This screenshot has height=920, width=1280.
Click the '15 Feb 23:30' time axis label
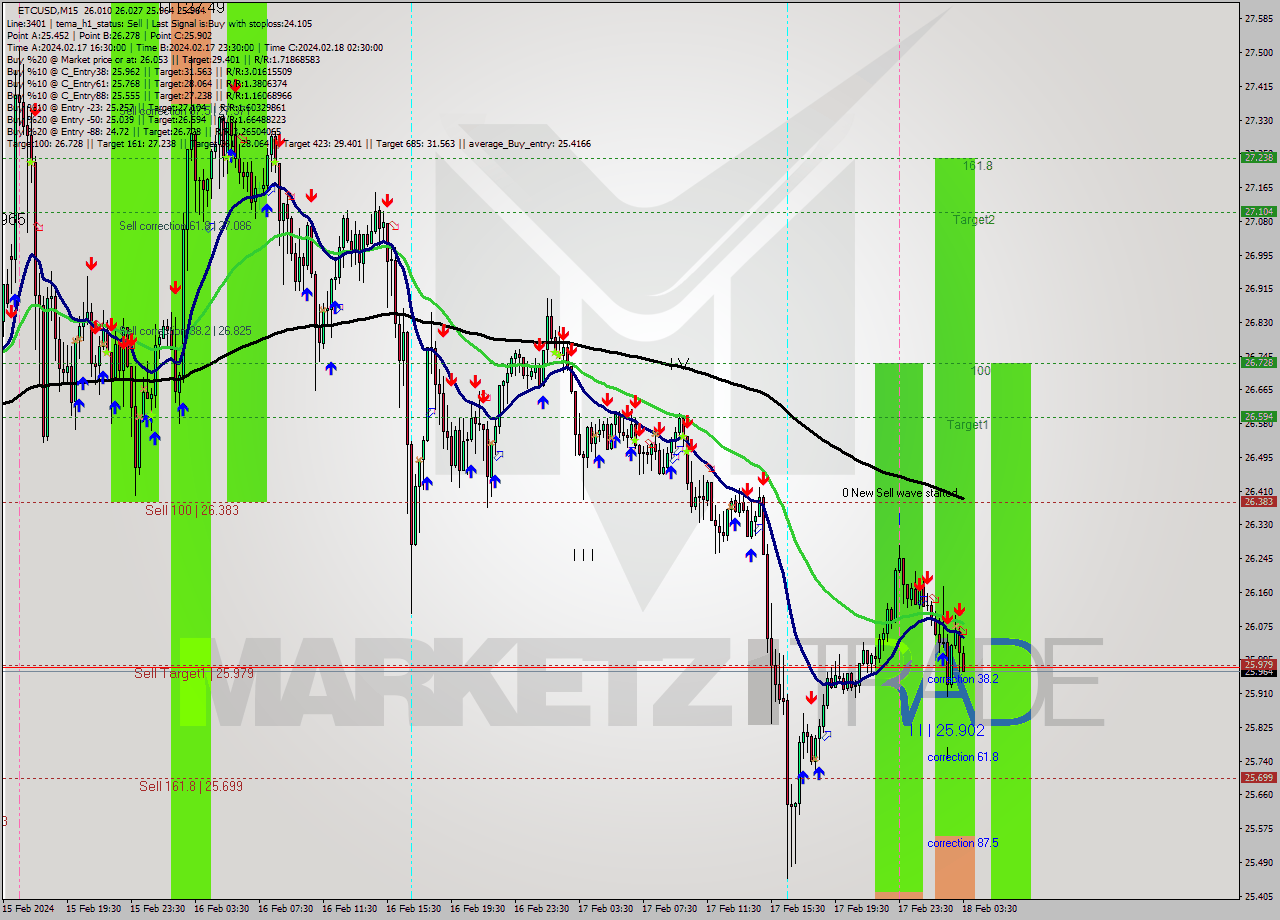pyautogui.click(x=158, y=909)
